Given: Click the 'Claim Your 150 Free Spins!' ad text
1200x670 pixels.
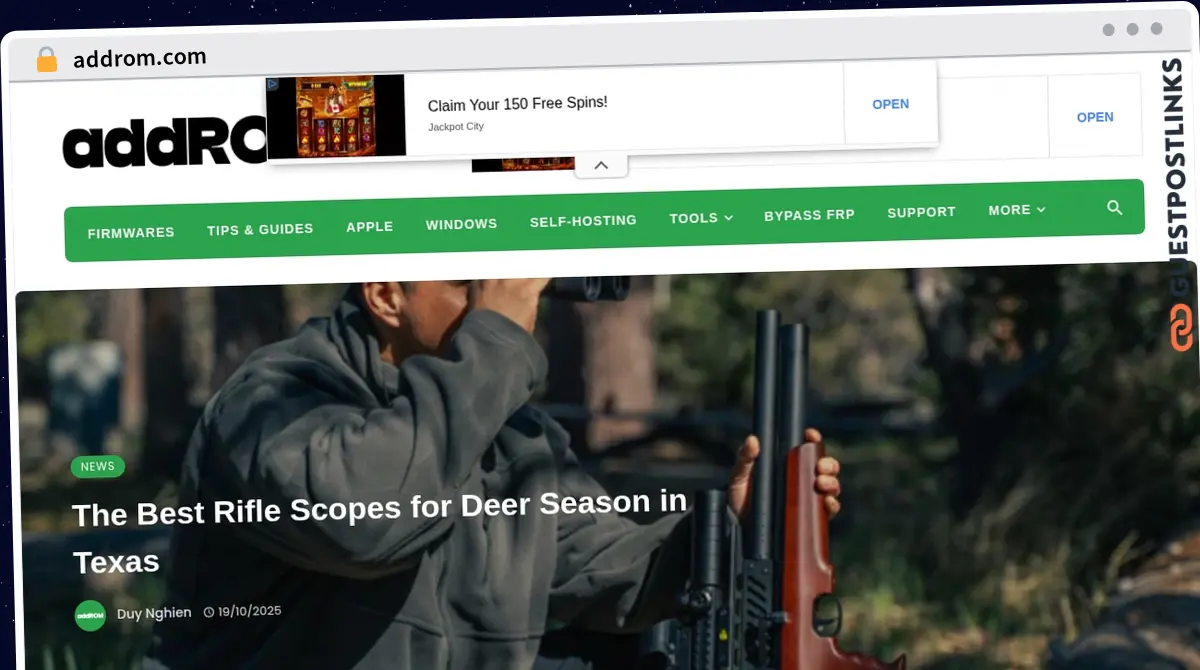Looking at the screenshot, I should click(x=517, y=104).
